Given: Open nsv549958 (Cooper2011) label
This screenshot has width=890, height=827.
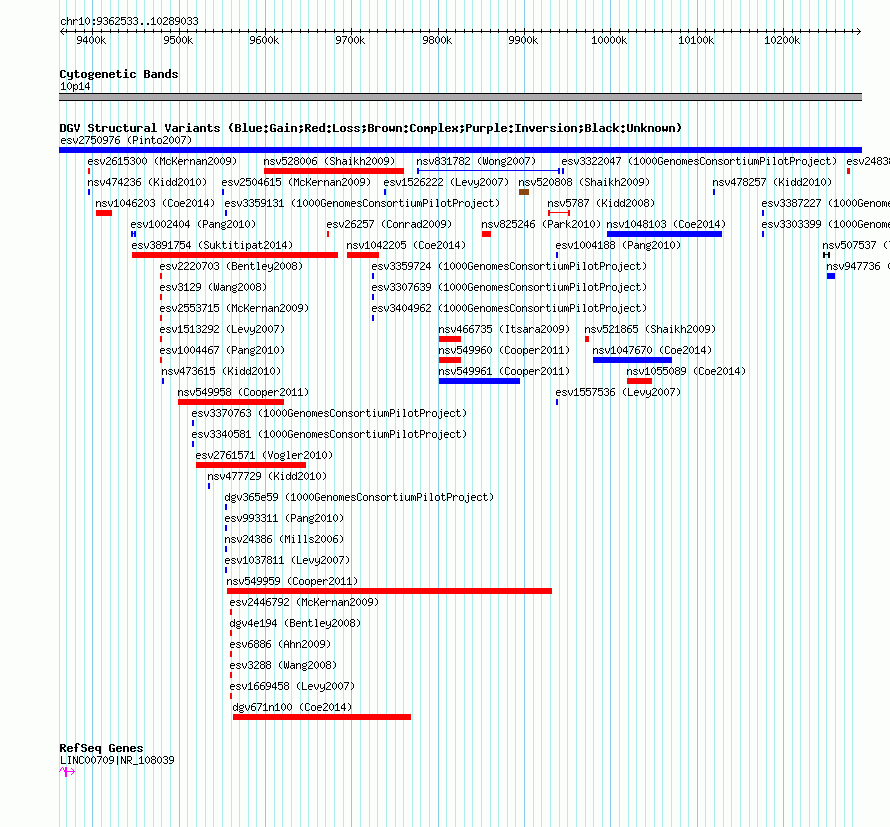Looking at the screenshot, I should pyautogui.click(x=243, y=392).
